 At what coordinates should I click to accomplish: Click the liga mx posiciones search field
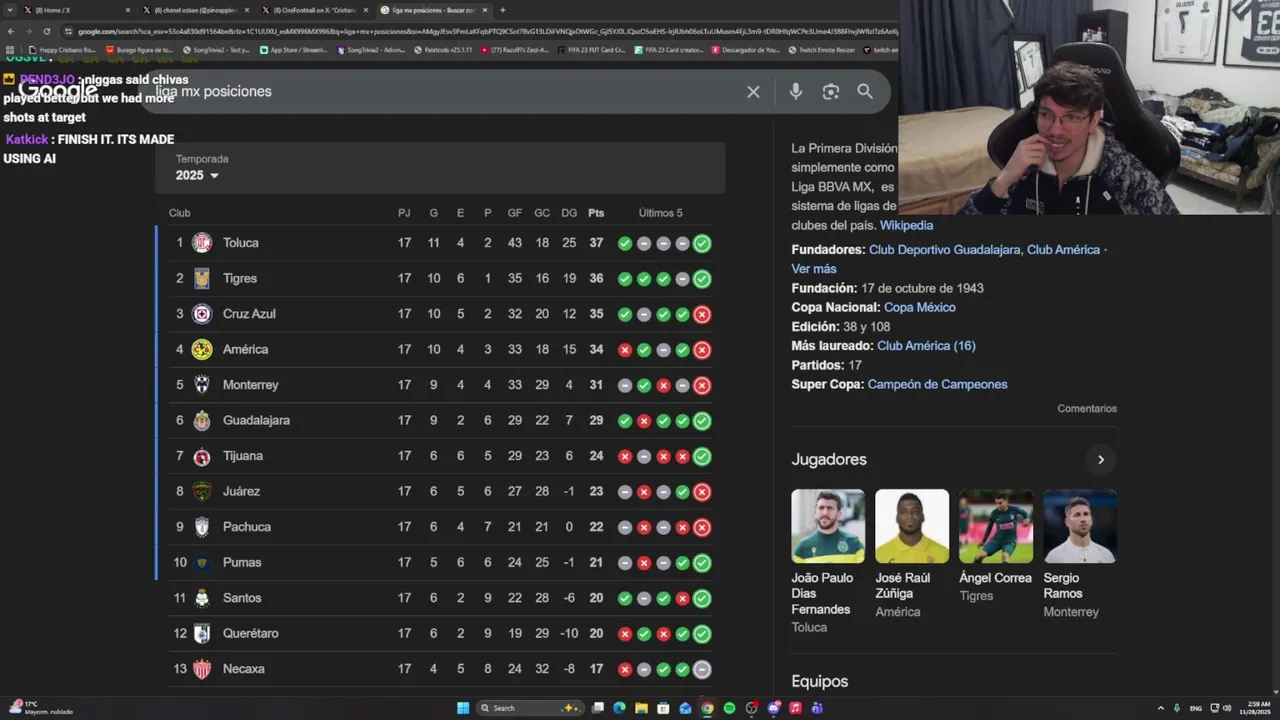coord(440,92)
